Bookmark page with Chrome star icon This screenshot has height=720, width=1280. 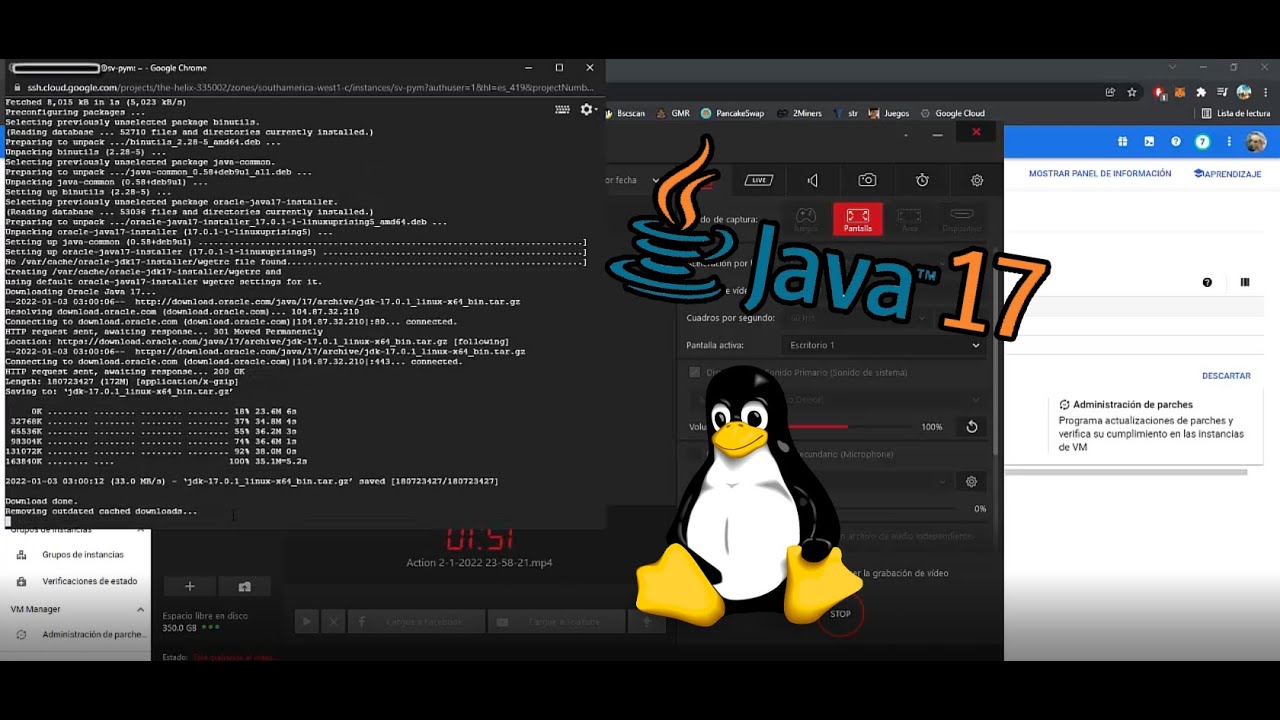coord(1132,92)
